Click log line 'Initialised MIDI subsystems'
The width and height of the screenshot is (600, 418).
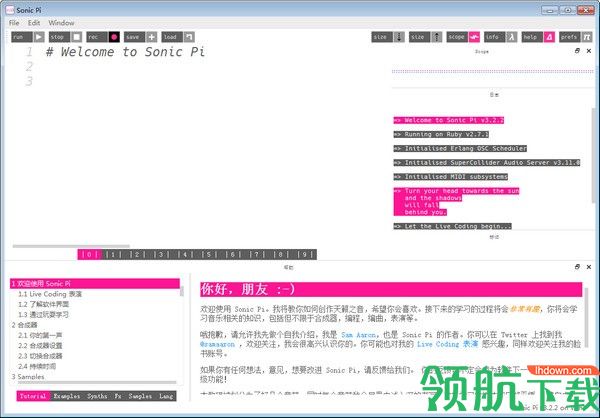click(450, 176)
